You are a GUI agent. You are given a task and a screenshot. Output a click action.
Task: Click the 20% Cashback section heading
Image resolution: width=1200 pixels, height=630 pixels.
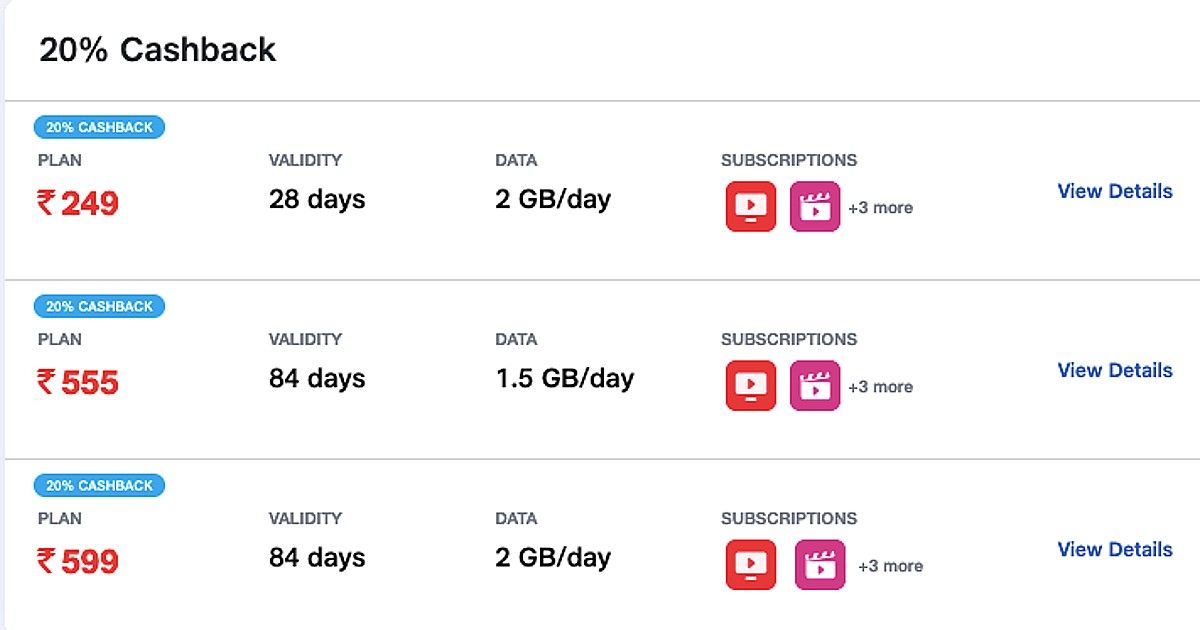coord(157,50)
